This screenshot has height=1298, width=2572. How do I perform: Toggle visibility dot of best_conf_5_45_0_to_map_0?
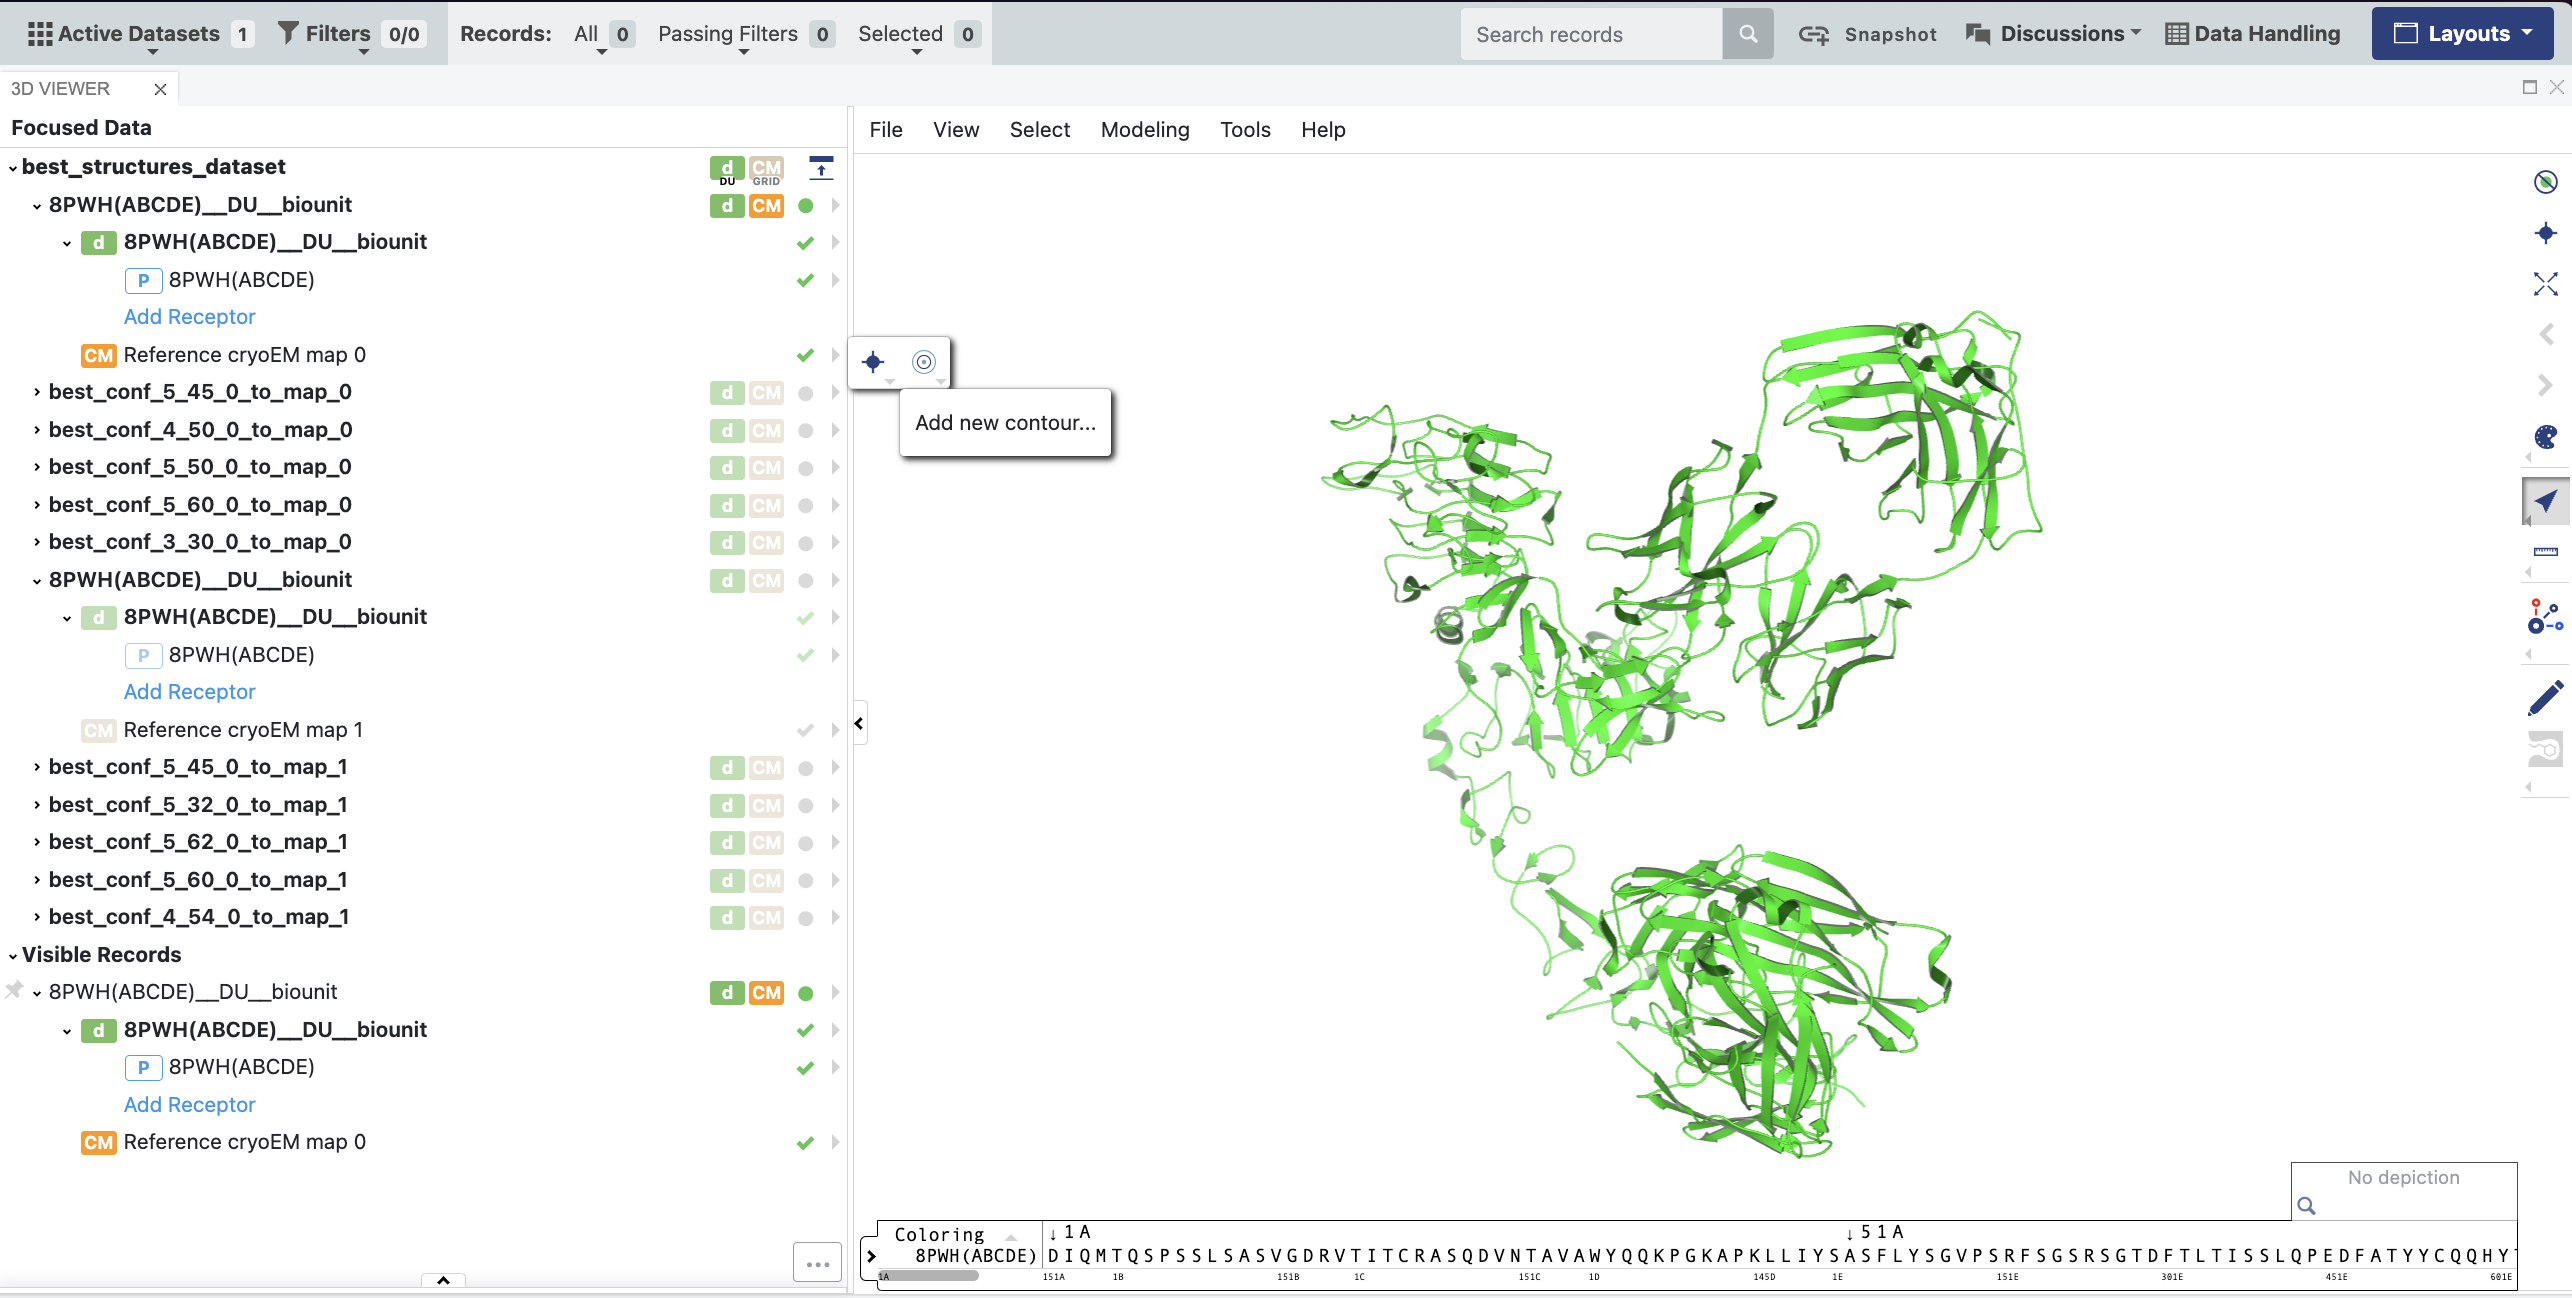pyautogui.click(x=805, y=393)
